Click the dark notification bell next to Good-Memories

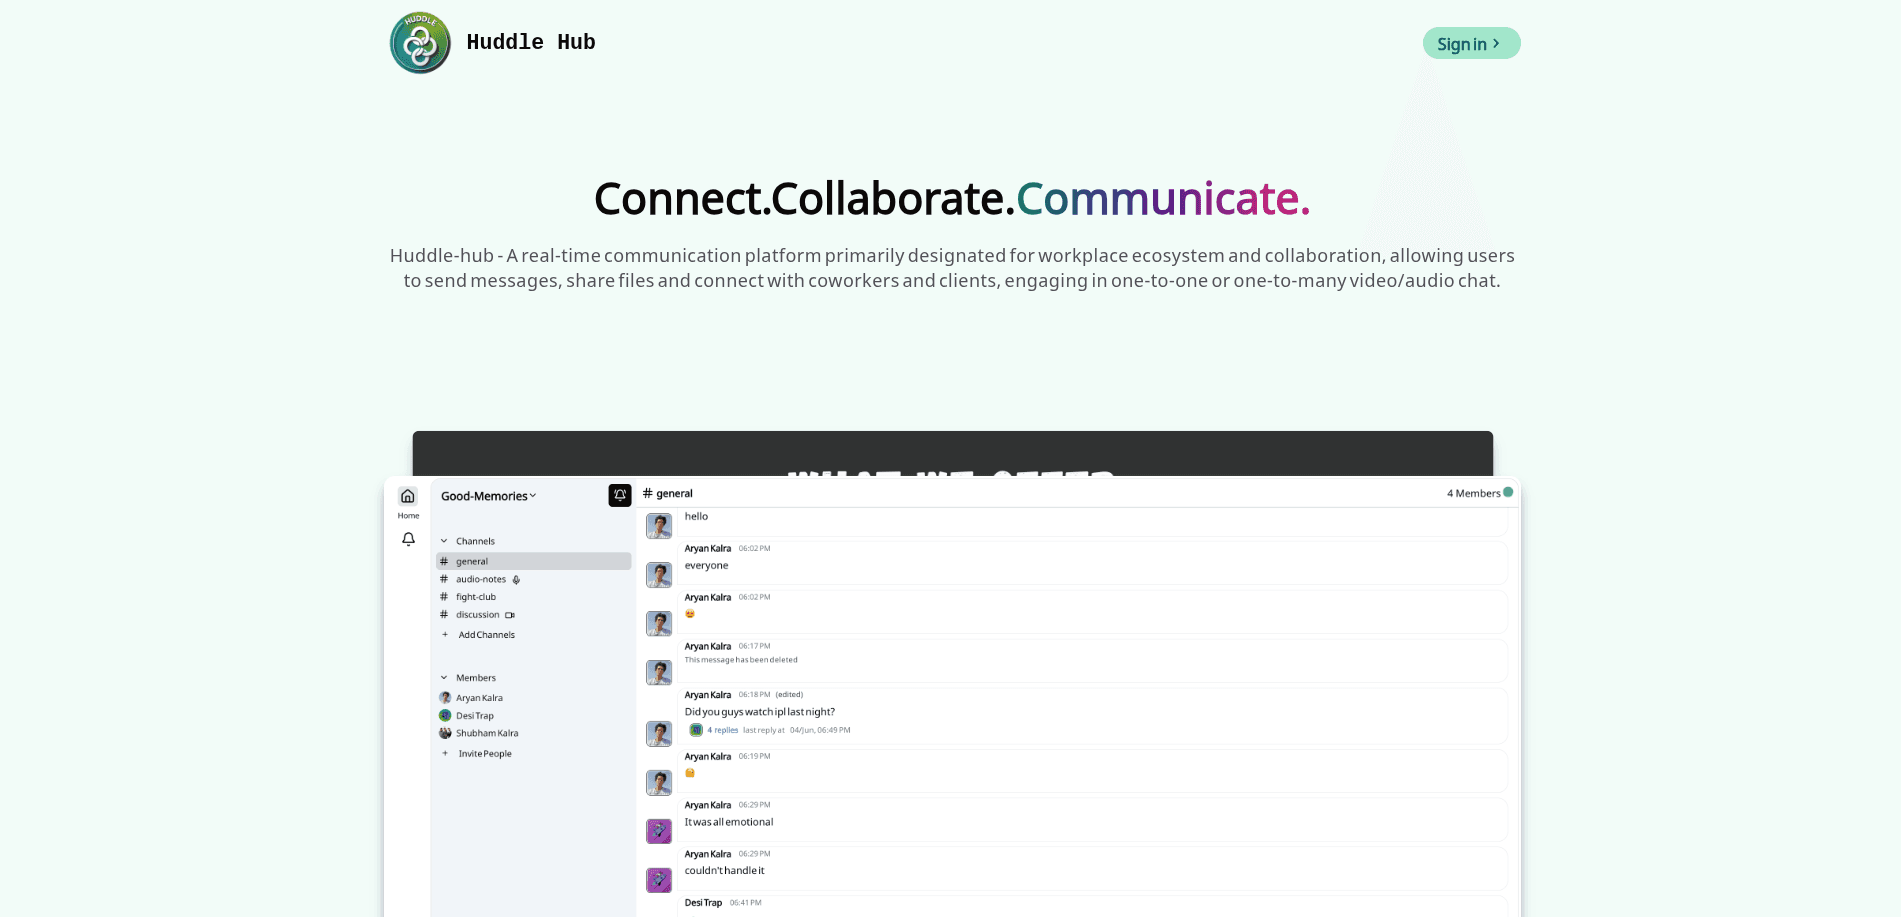(x=621, y=494)
